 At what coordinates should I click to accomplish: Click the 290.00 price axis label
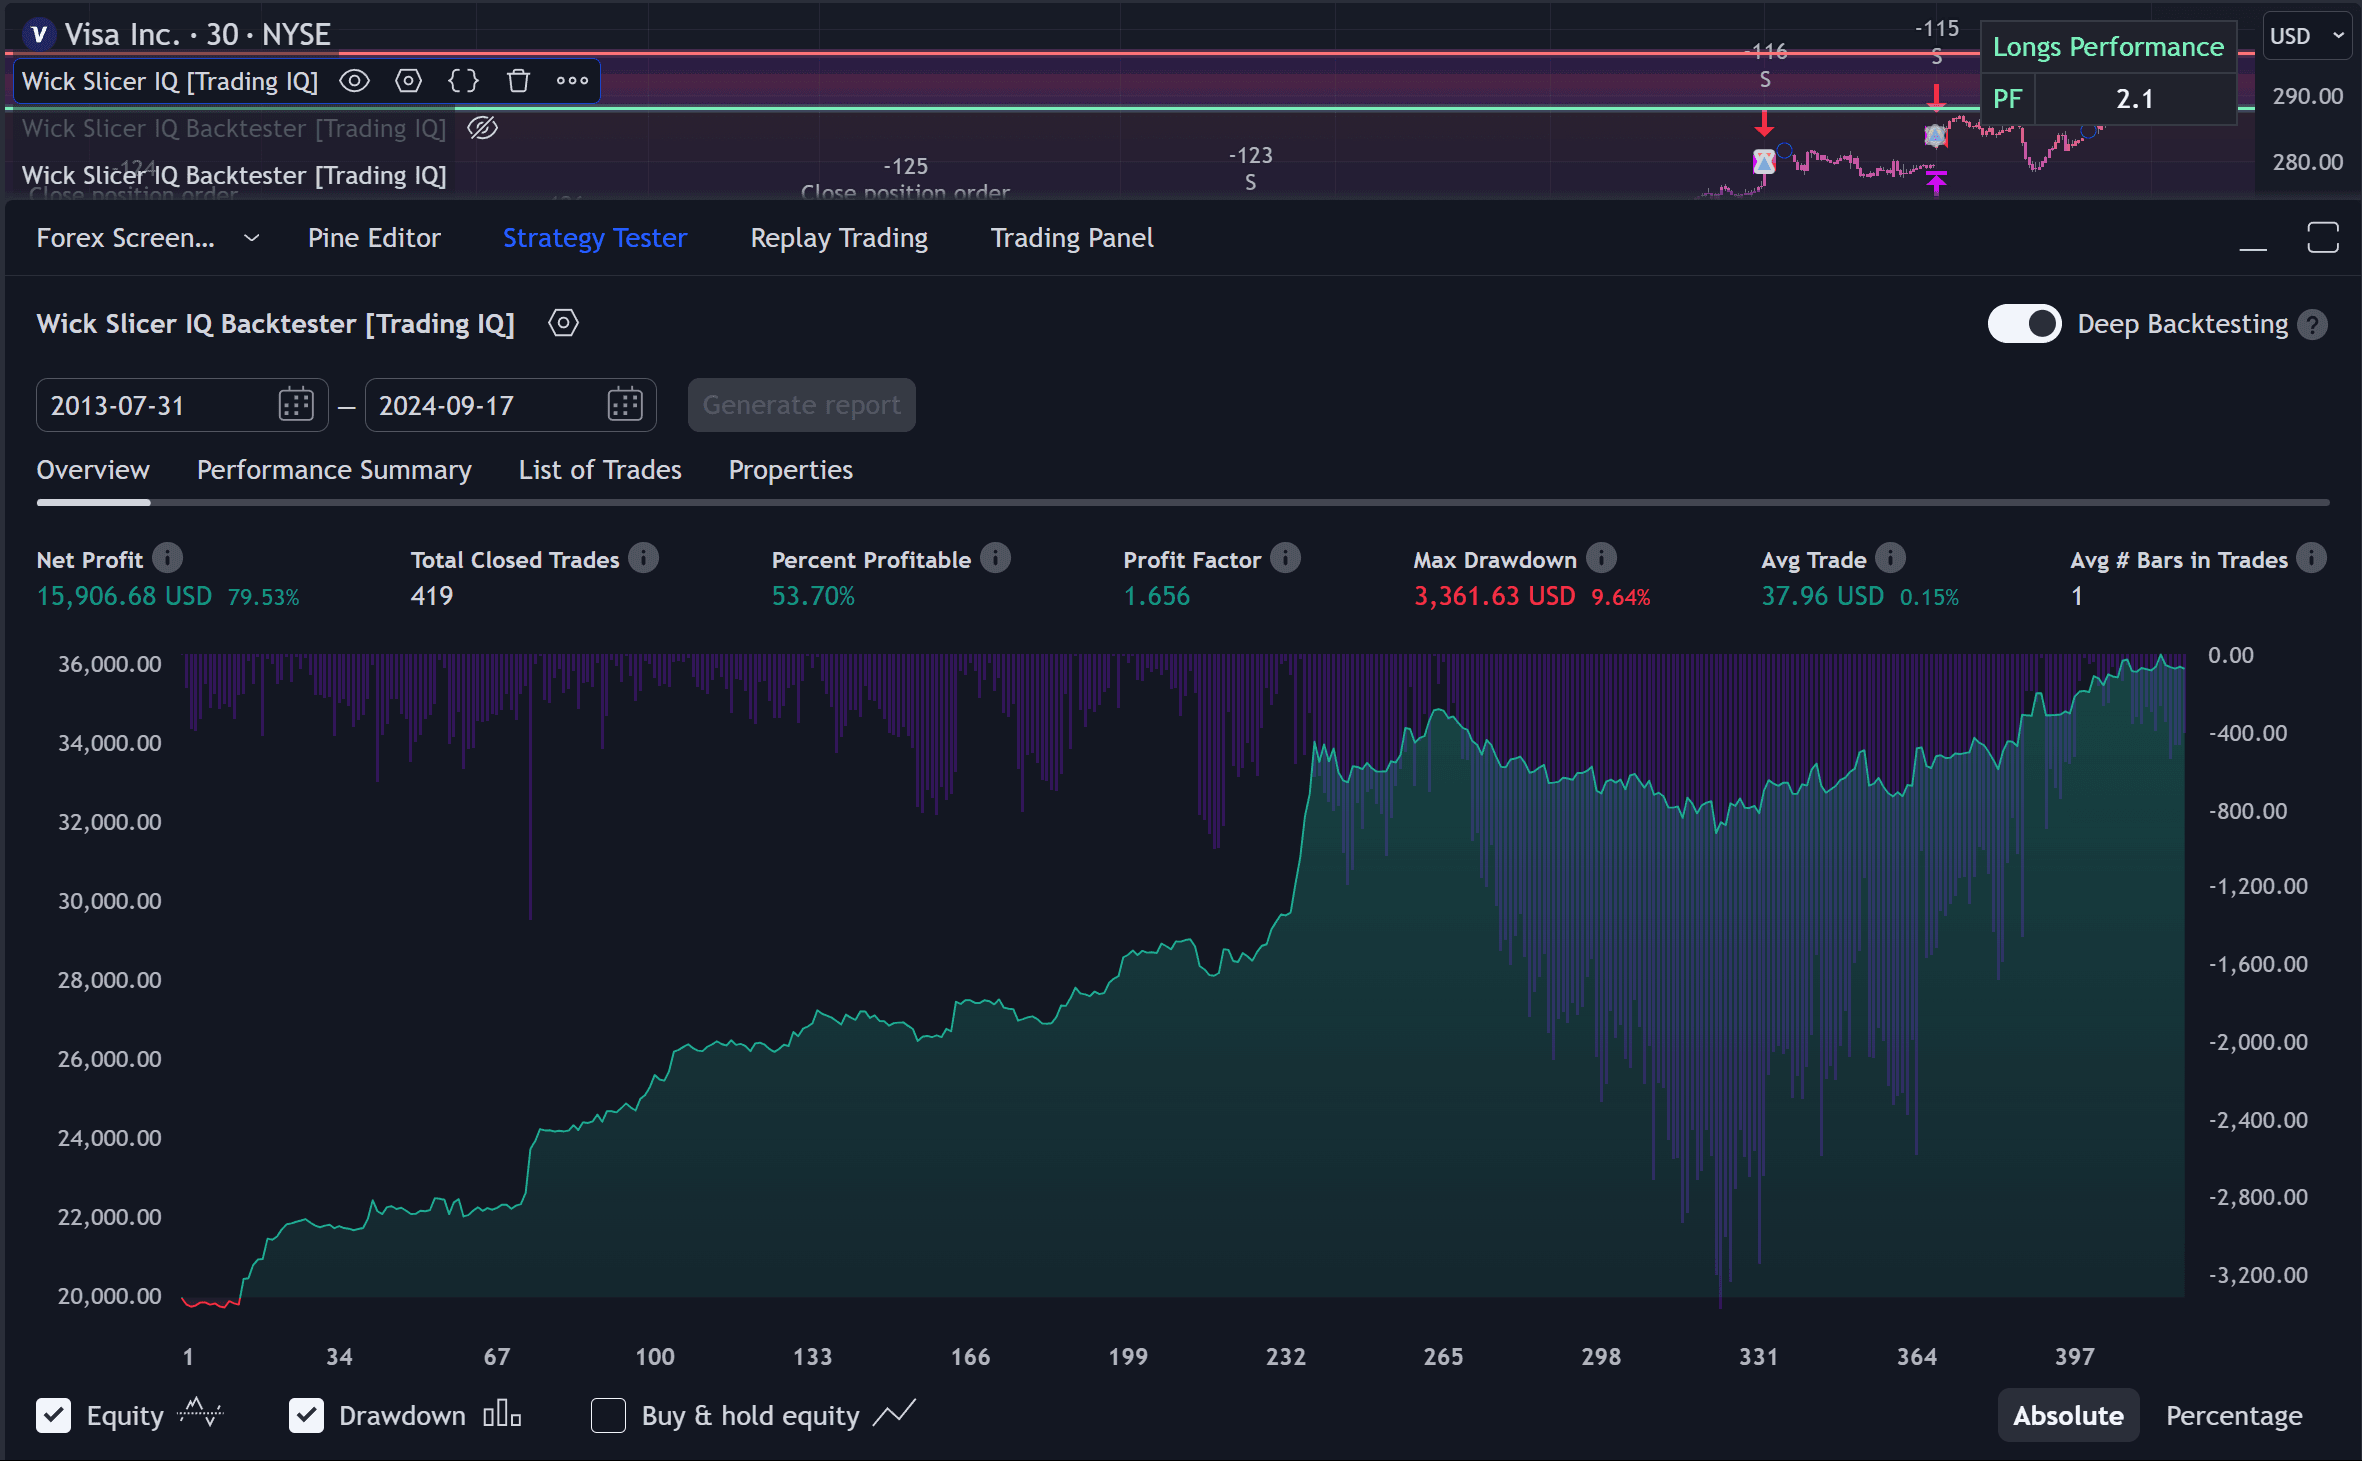click(x=2307, y=96)
